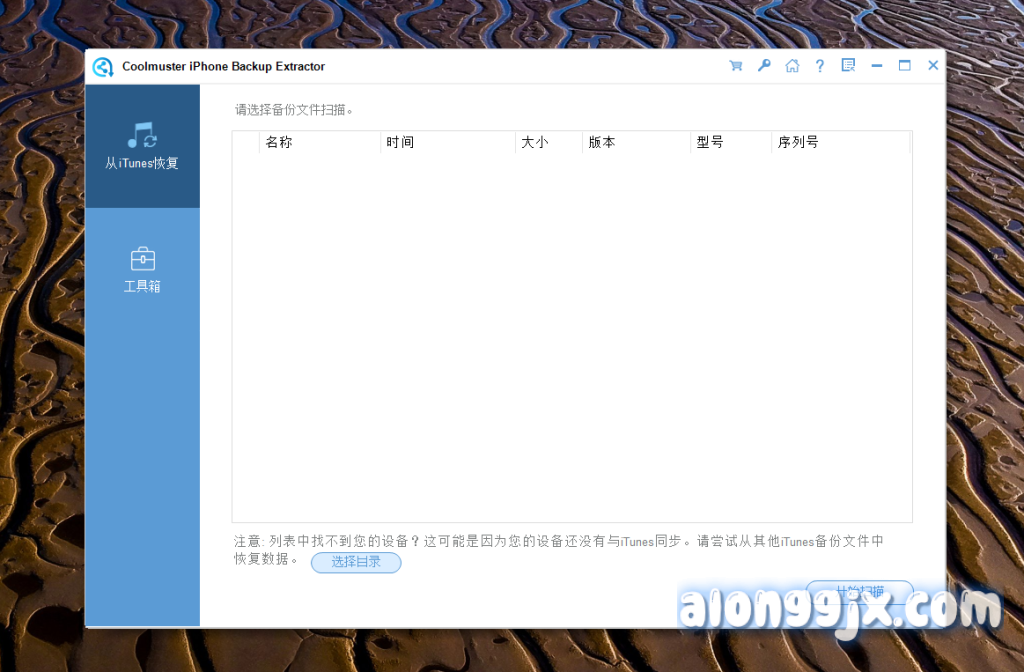Click the key register icon
The height and width of the screenshot is (672, 1024).
(x=764, y=66)
